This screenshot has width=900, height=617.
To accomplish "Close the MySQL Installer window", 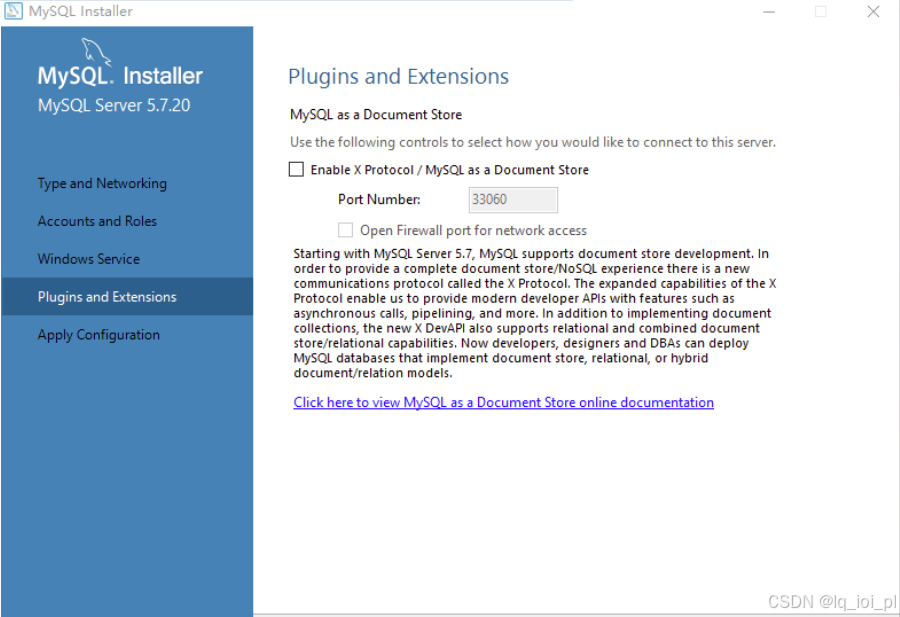I will point(873,11).
